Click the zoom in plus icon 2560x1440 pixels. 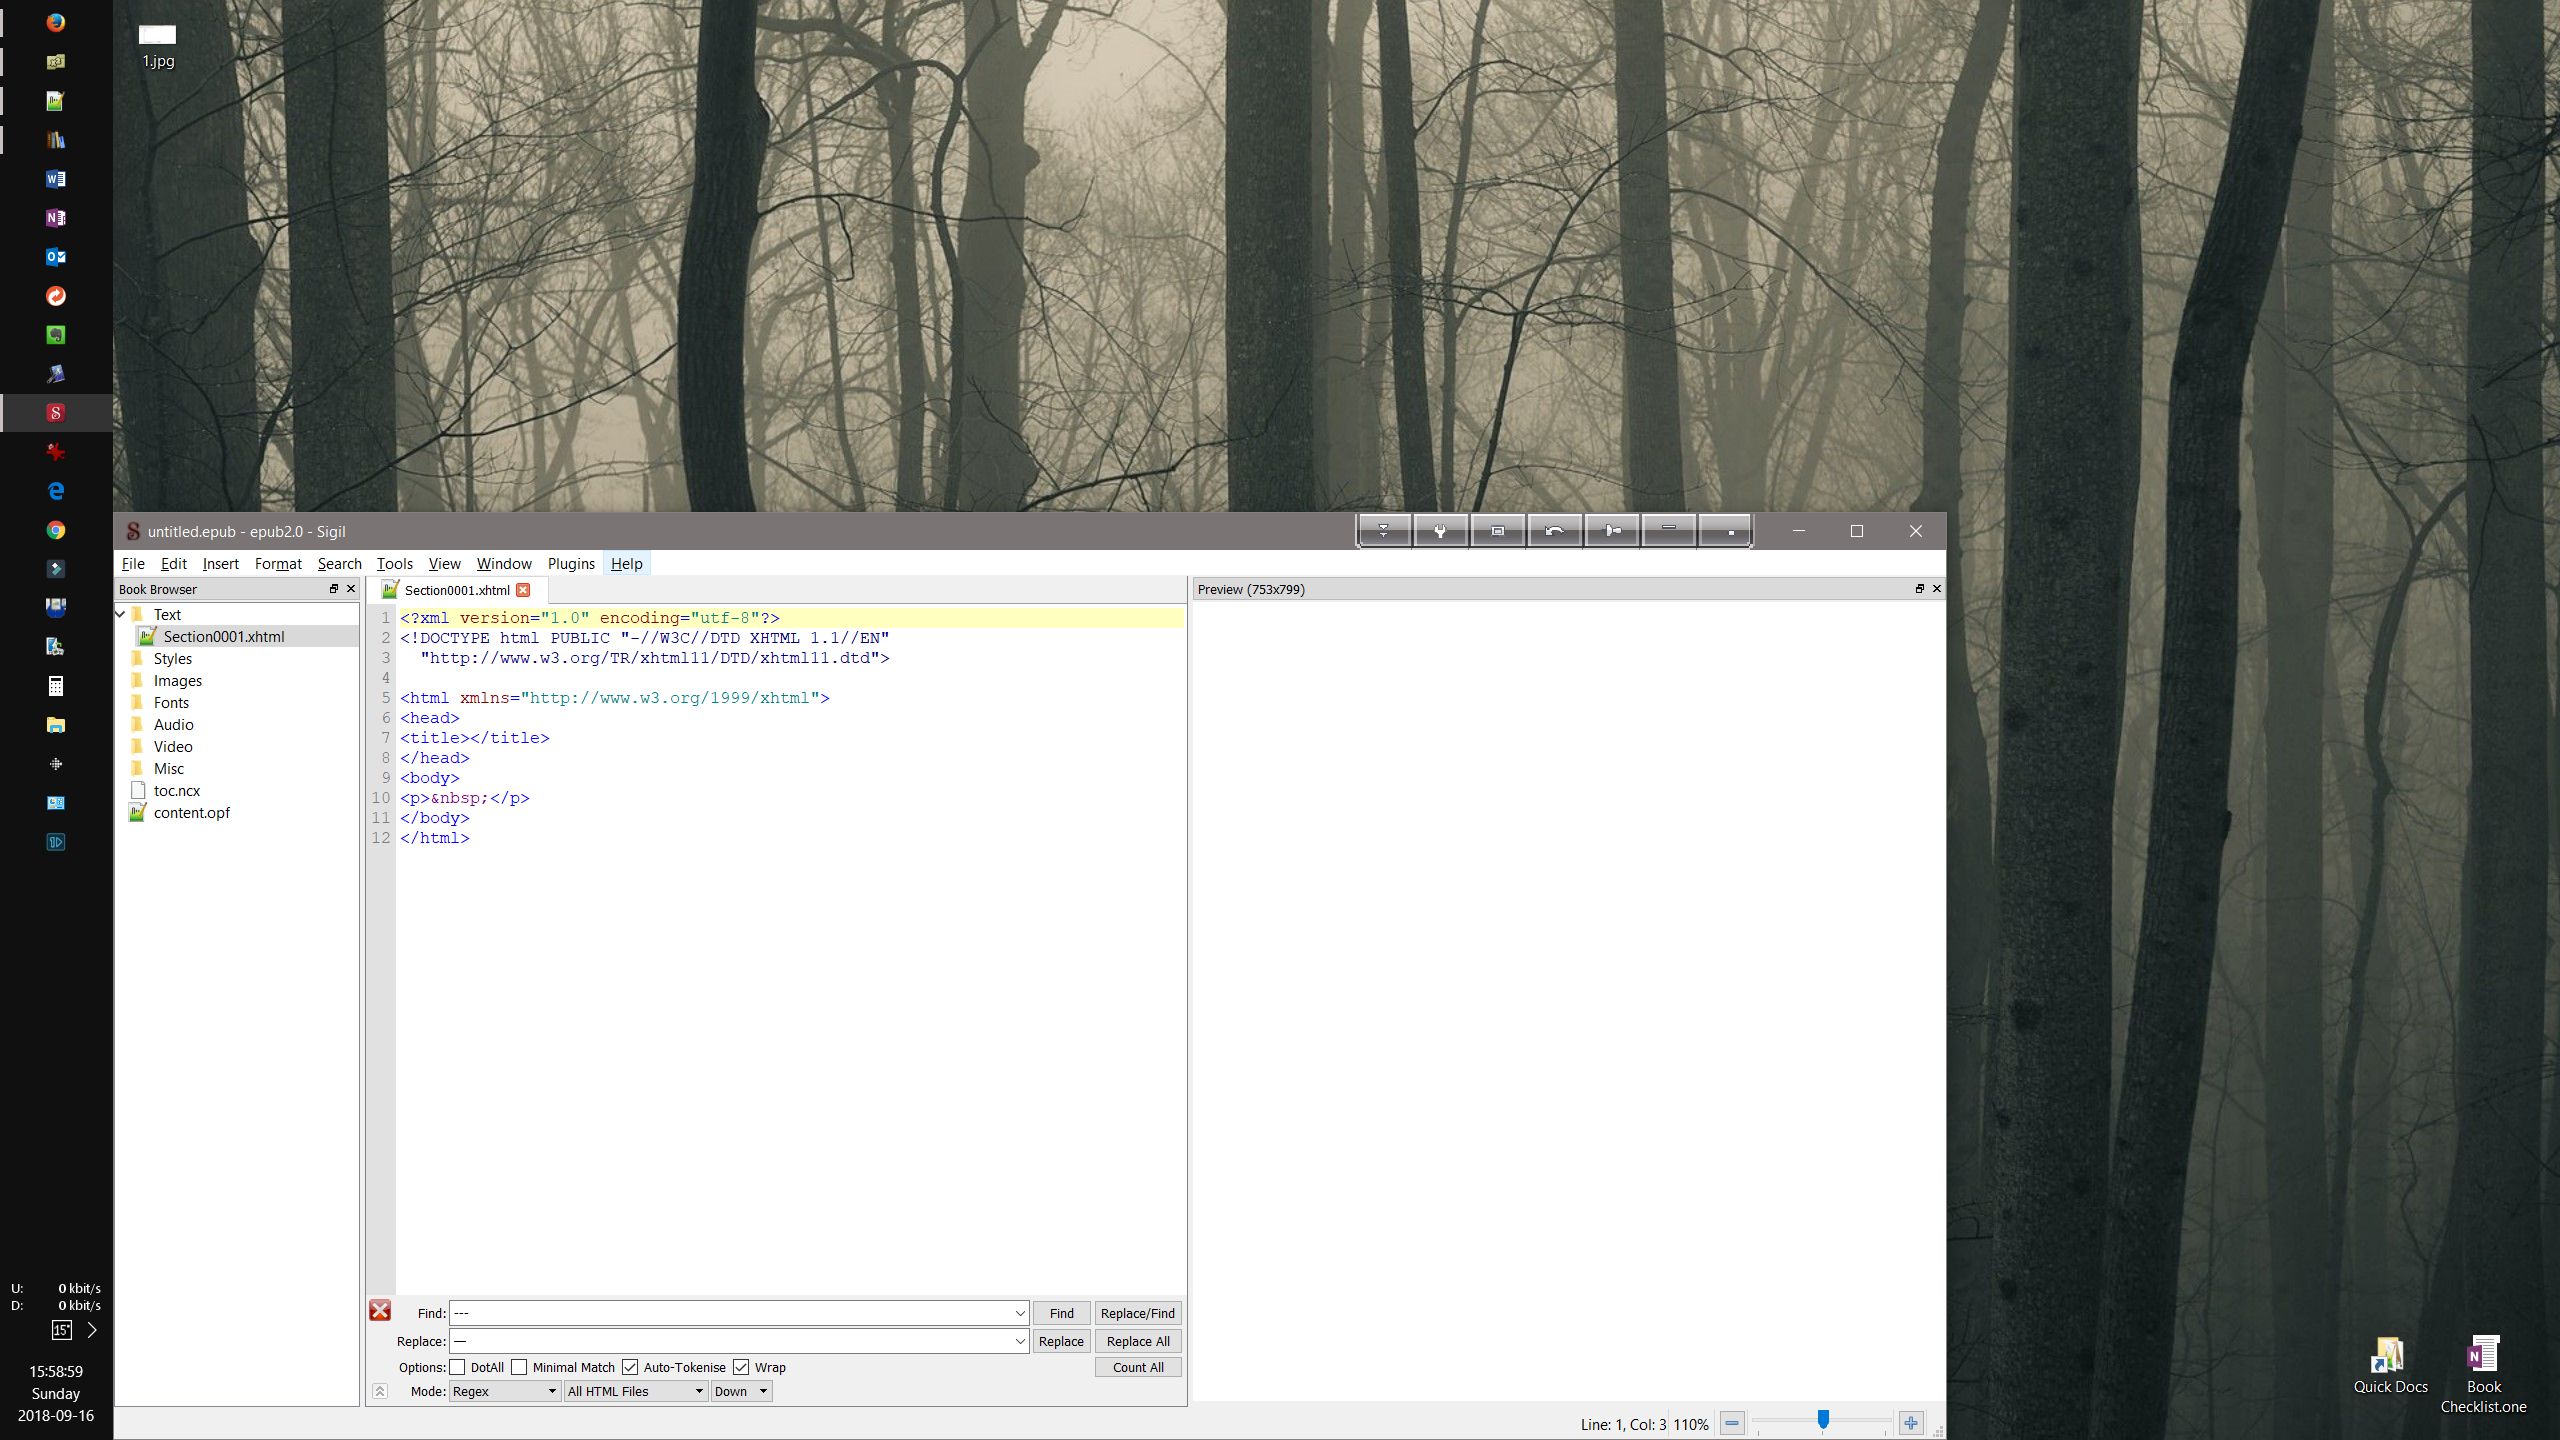[1911, 1423]
